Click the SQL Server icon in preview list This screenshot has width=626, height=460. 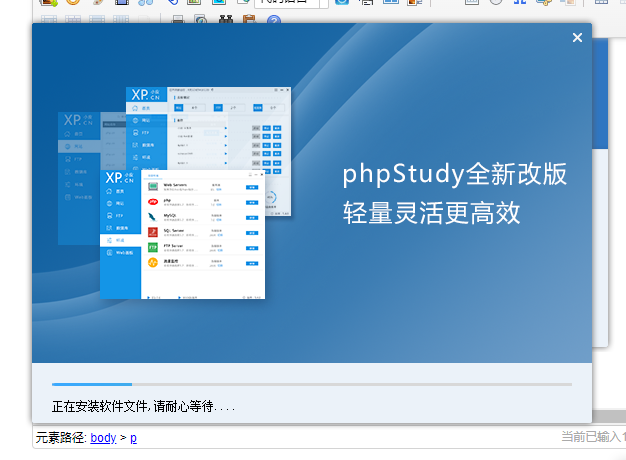(153, 231)
